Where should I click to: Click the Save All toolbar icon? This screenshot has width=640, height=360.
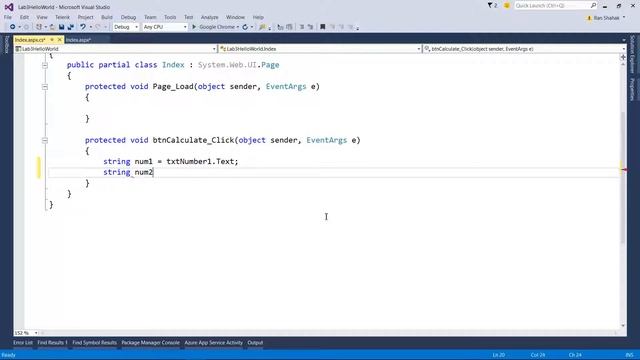click(x=71, y=27)
